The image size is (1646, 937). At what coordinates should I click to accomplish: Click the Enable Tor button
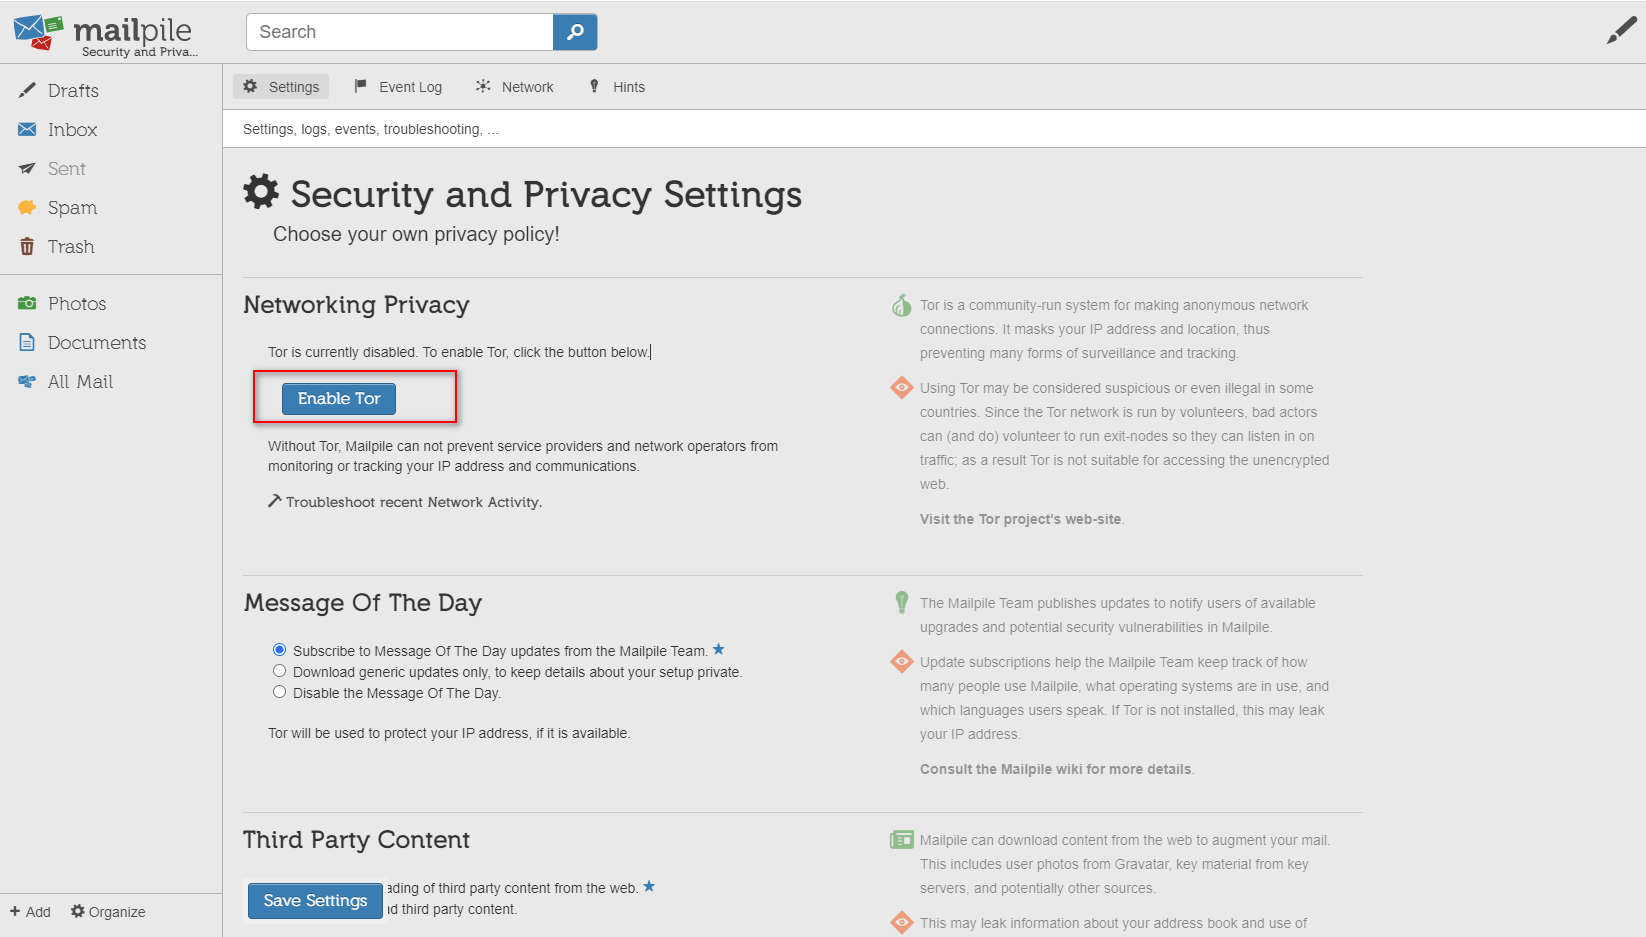coord(339,399)
